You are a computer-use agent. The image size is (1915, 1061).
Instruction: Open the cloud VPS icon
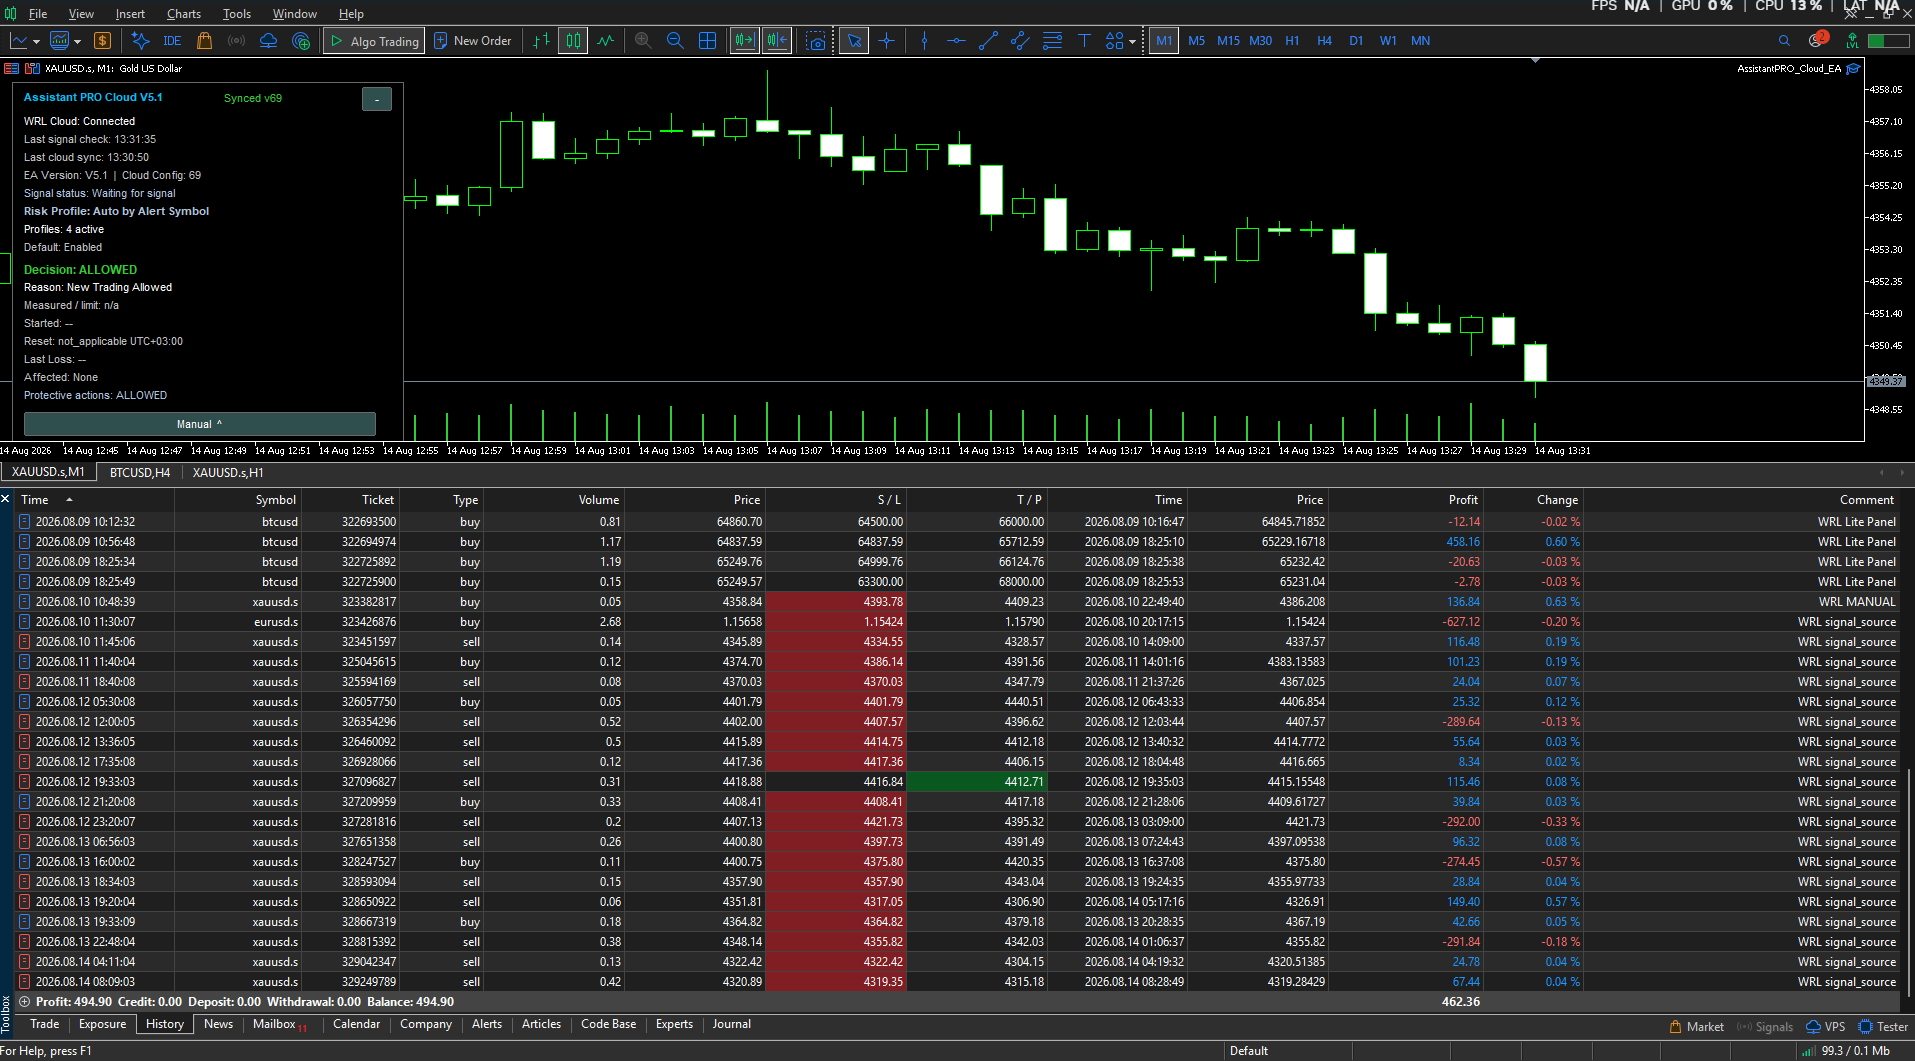pos(269,41)
